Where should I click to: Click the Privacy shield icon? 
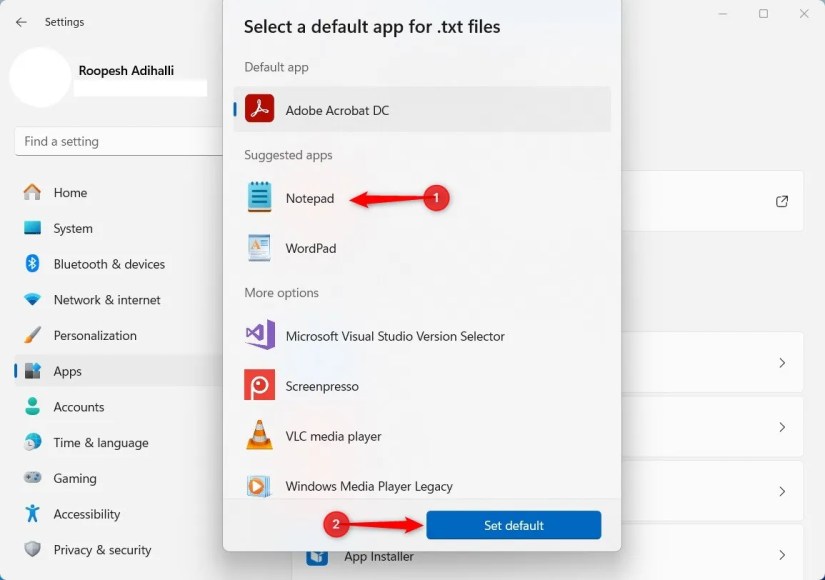pyautogui.click(x=32, y=549)
